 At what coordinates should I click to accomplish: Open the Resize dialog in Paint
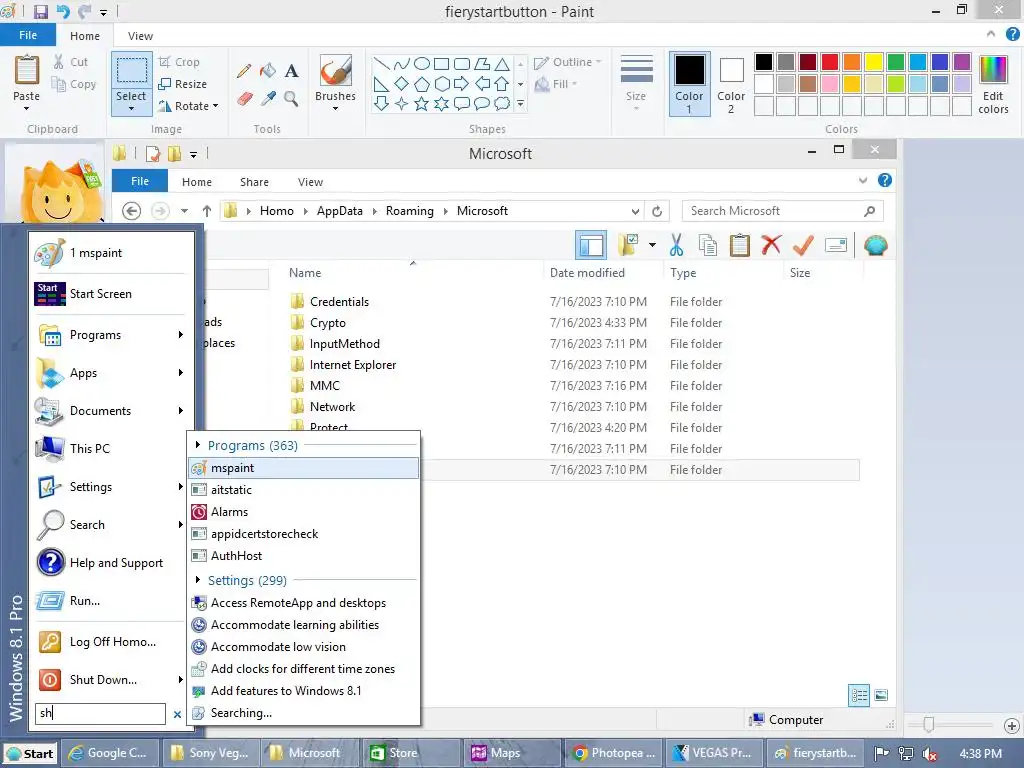183,84
